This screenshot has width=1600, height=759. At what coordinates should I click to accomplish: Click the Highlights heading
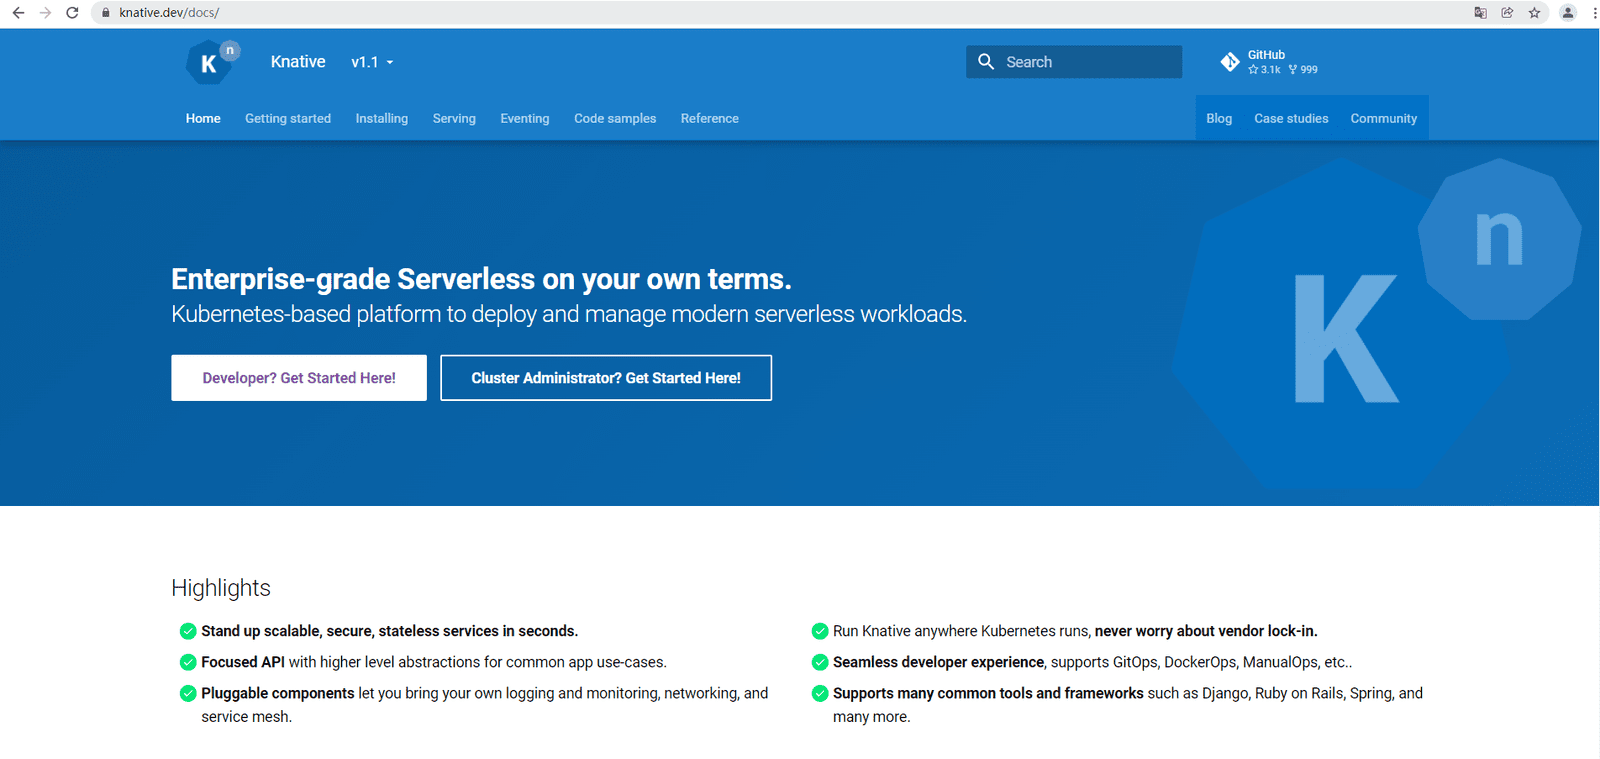point(221,588)
